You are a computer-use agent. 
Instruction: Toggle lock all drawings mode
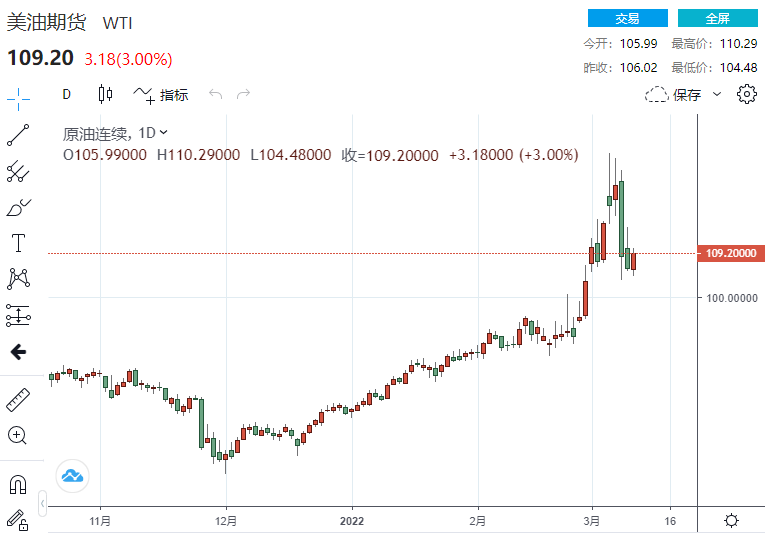click(x=18, y=519)
